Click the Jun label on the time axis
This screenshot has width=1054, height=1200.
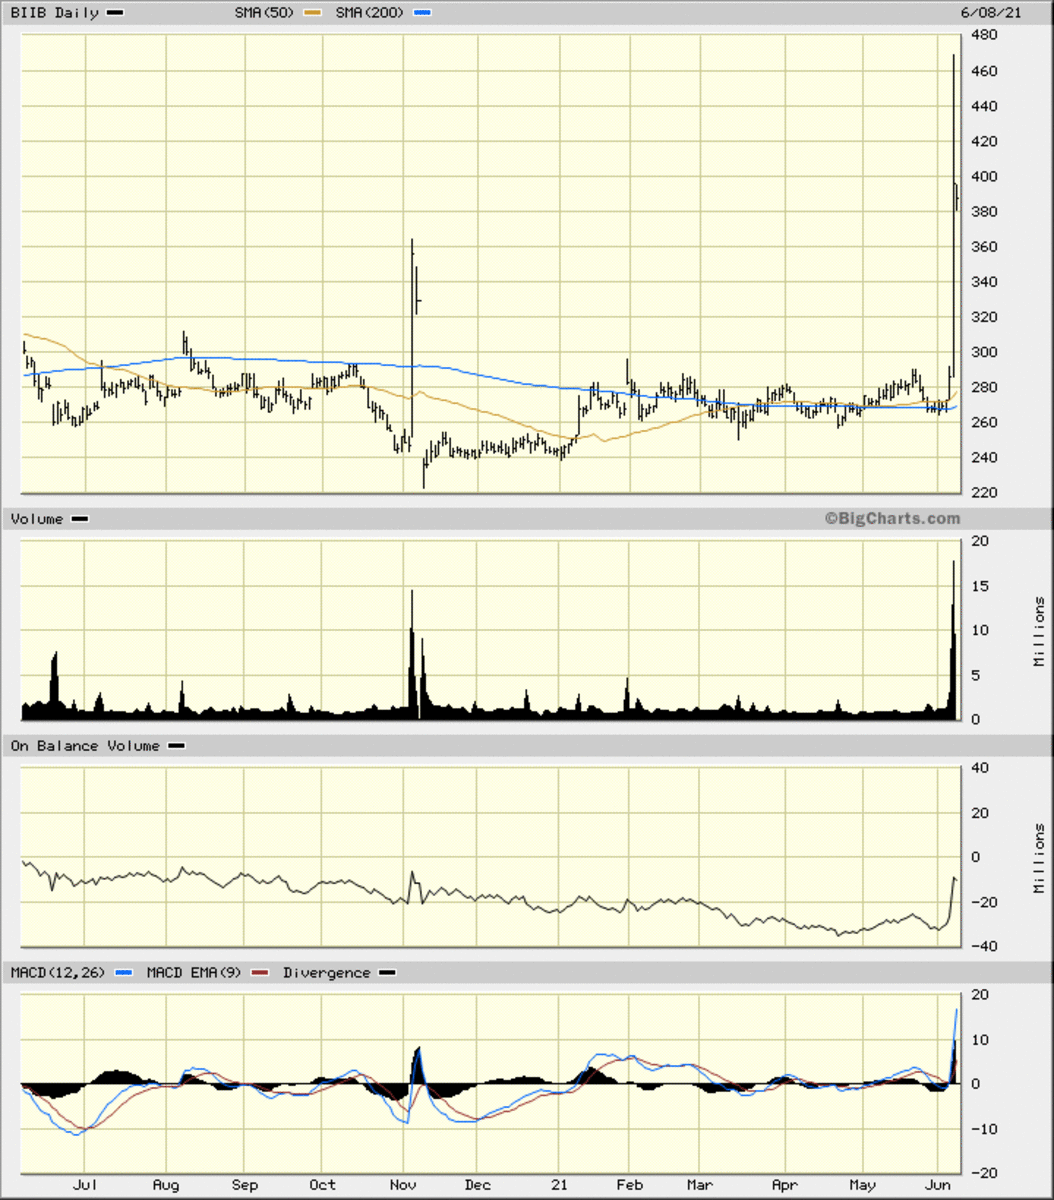[937, 1185]
